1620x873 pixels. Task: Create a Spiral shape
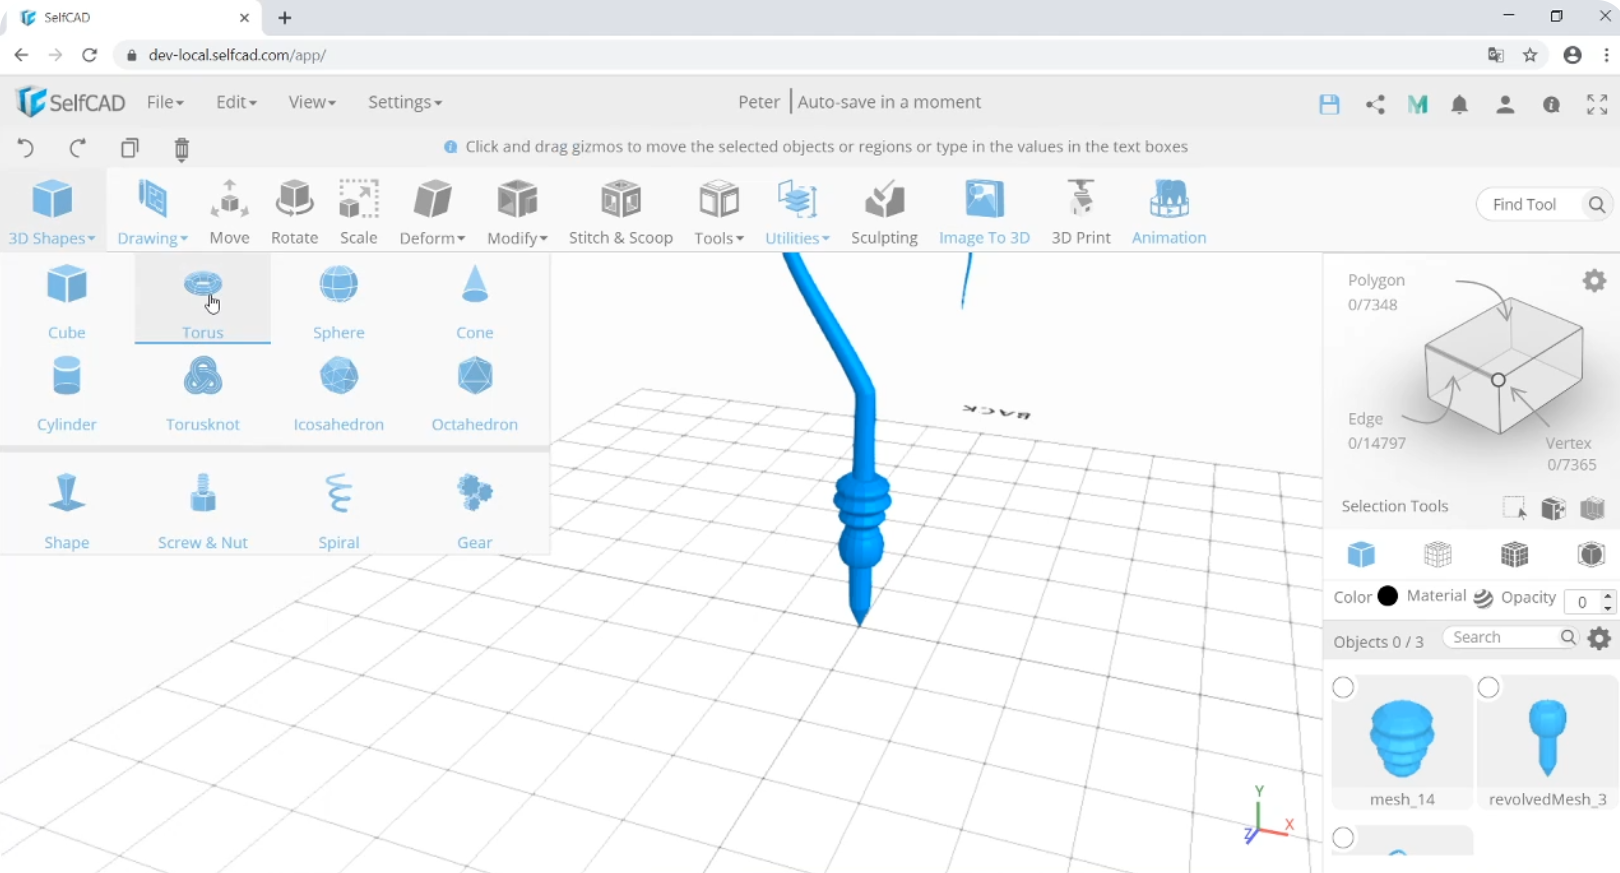339,510
